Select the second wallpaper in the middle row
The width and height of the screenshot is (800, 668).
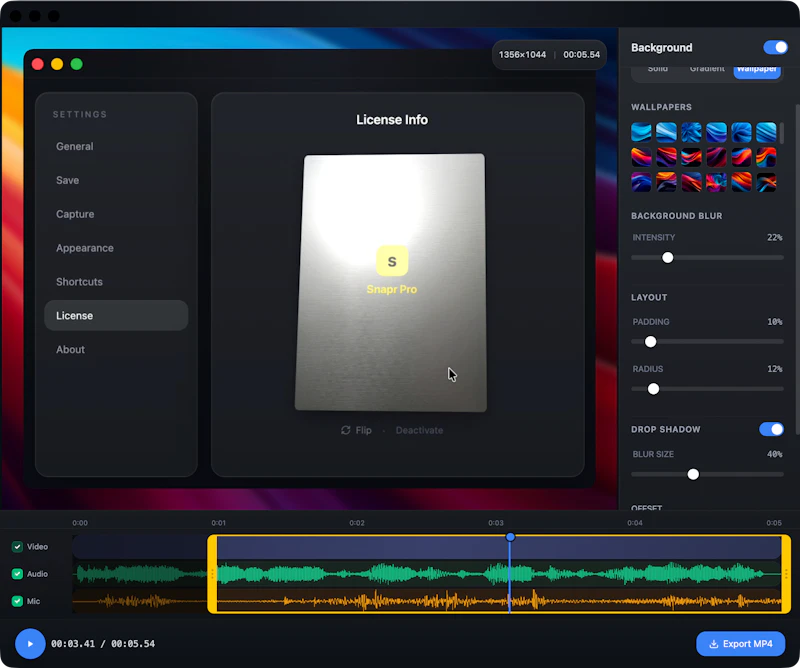[666, 157]
